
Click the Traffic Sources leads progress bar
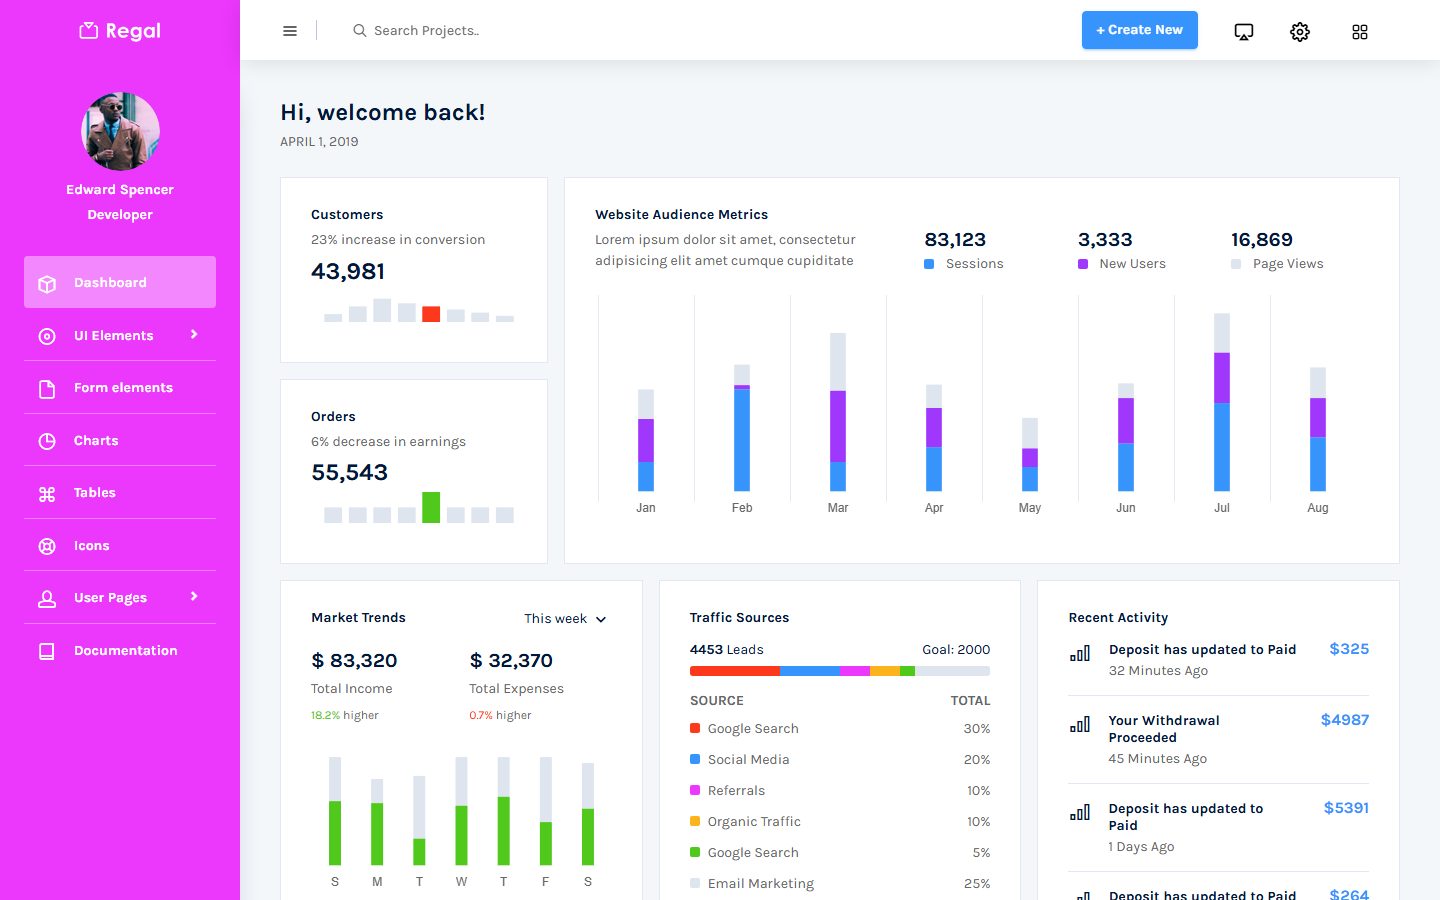point(840,671)
